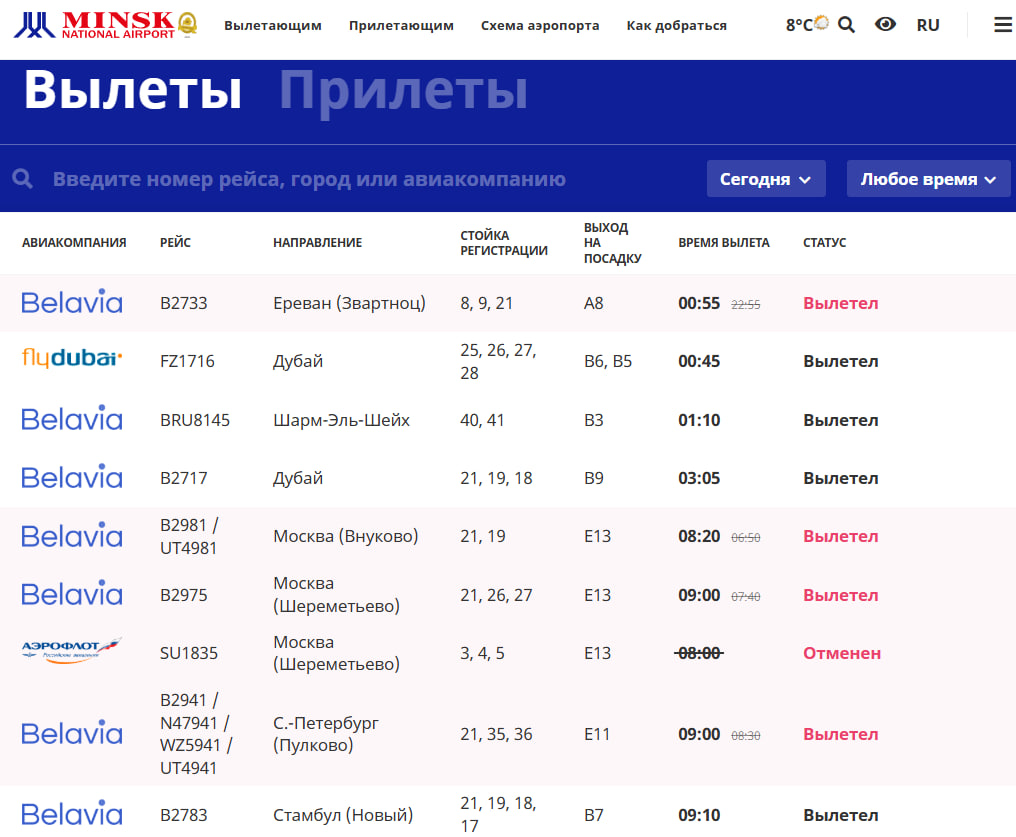The height and width of the screenshot is (837, 1016).
Task: Switch language using RU selector
Action: pyautogui.click(x=928, y=25)
